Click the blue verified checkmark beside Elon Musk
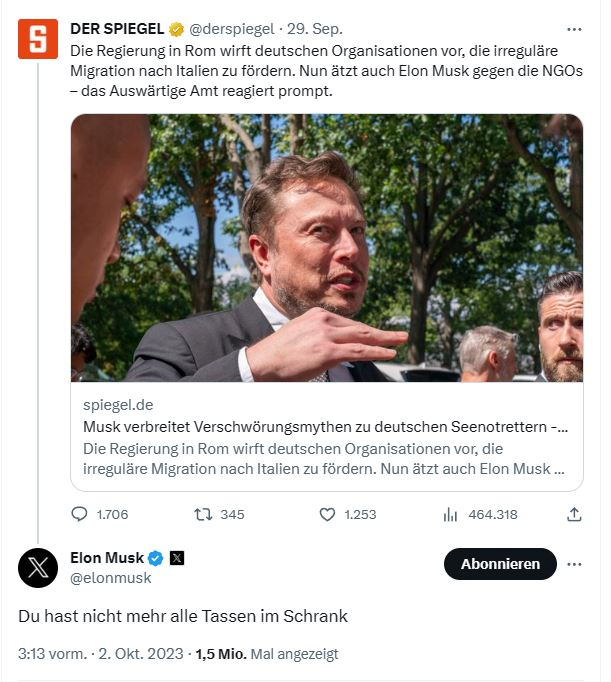 point(156,558)
